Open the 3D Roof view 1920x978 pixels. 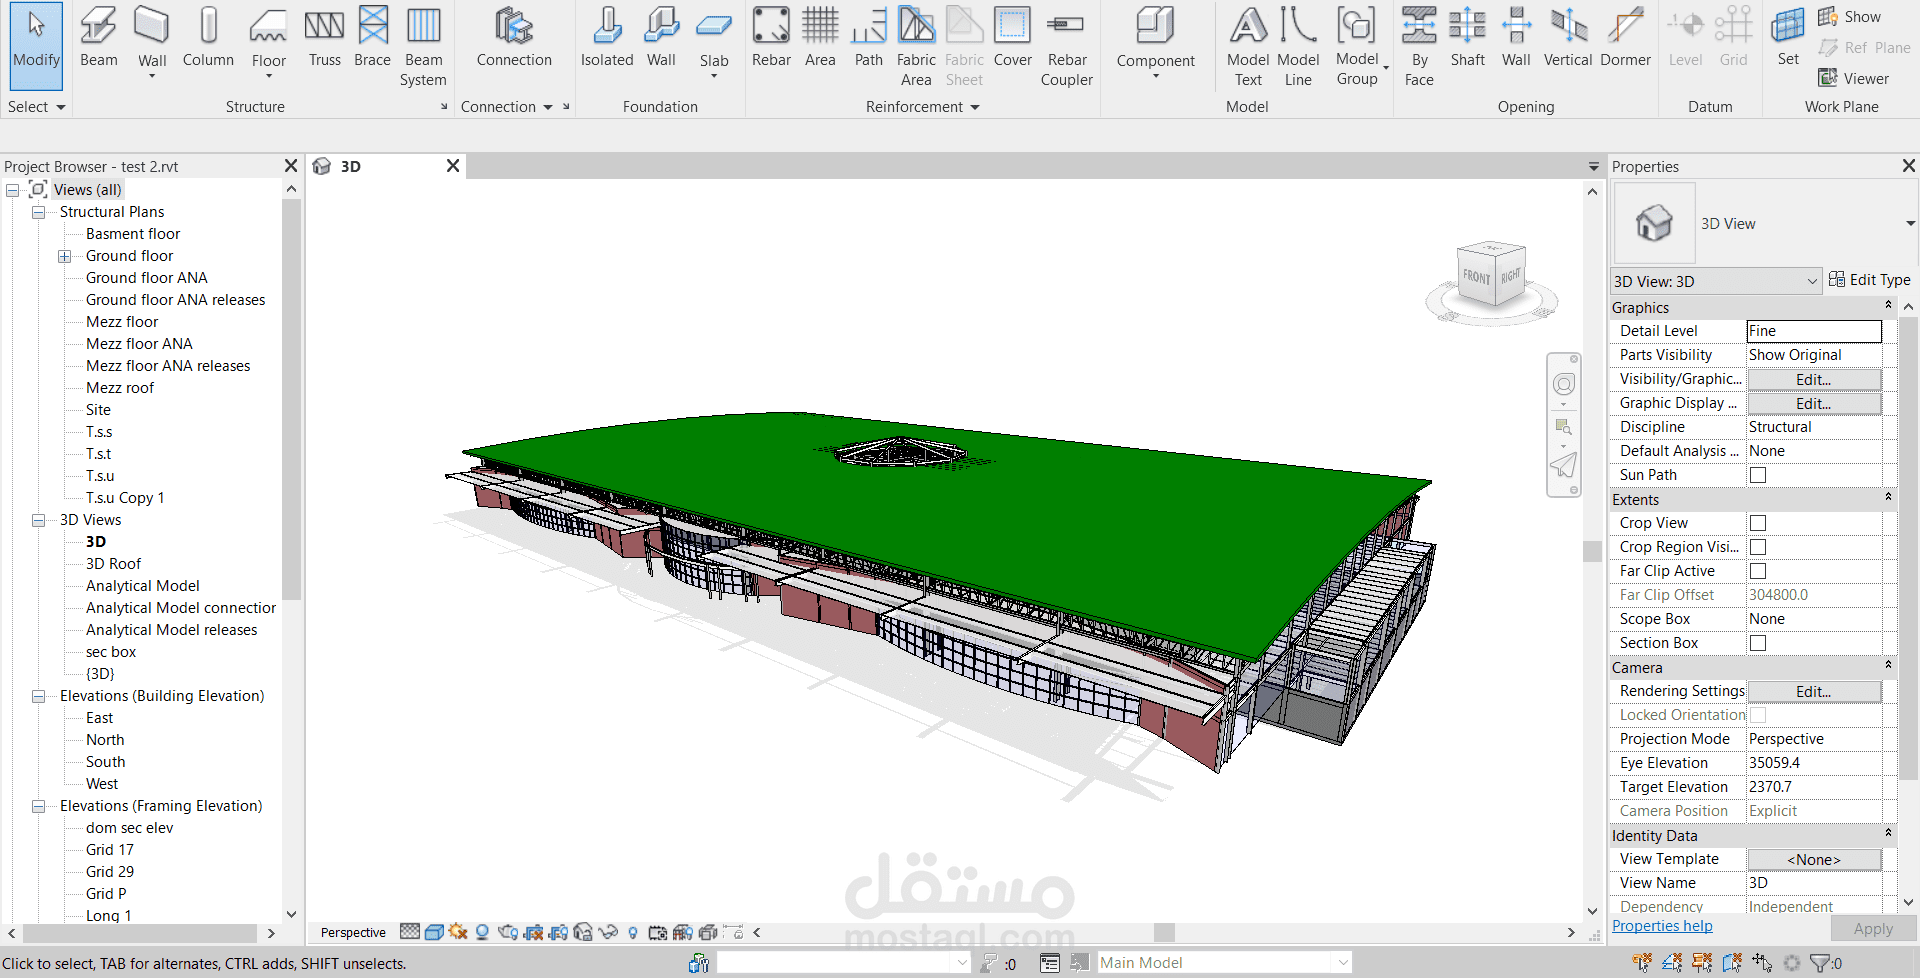tap(113, 564)
